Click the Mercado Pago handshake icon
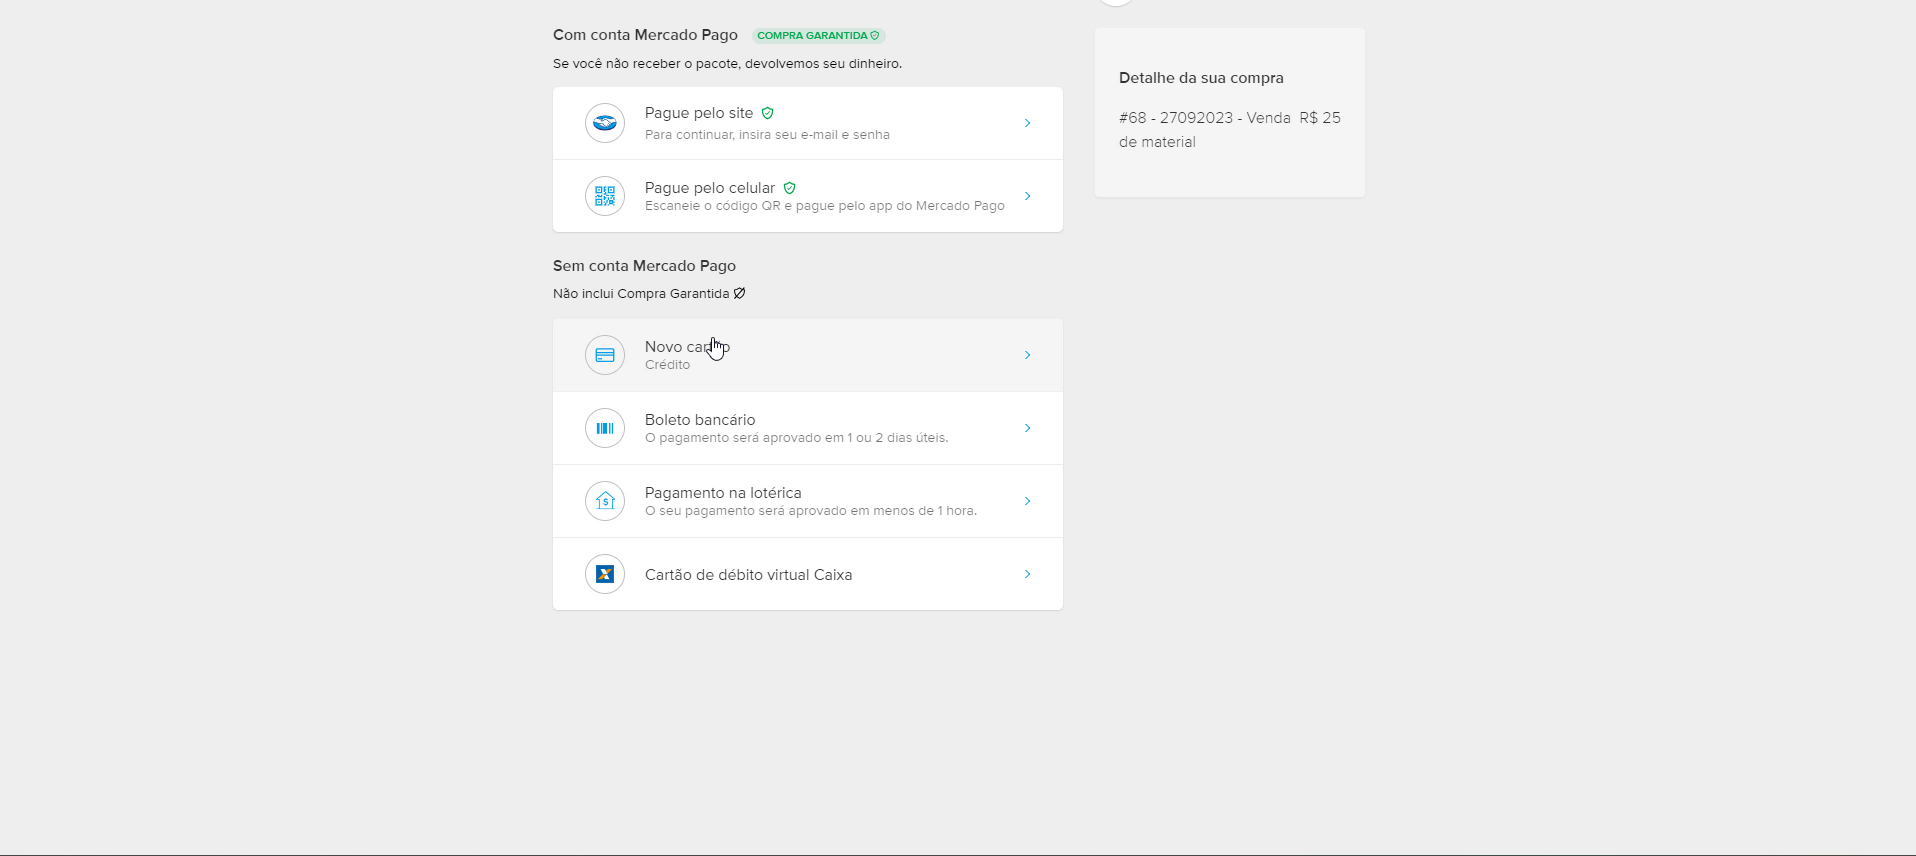 click(605, 123)
